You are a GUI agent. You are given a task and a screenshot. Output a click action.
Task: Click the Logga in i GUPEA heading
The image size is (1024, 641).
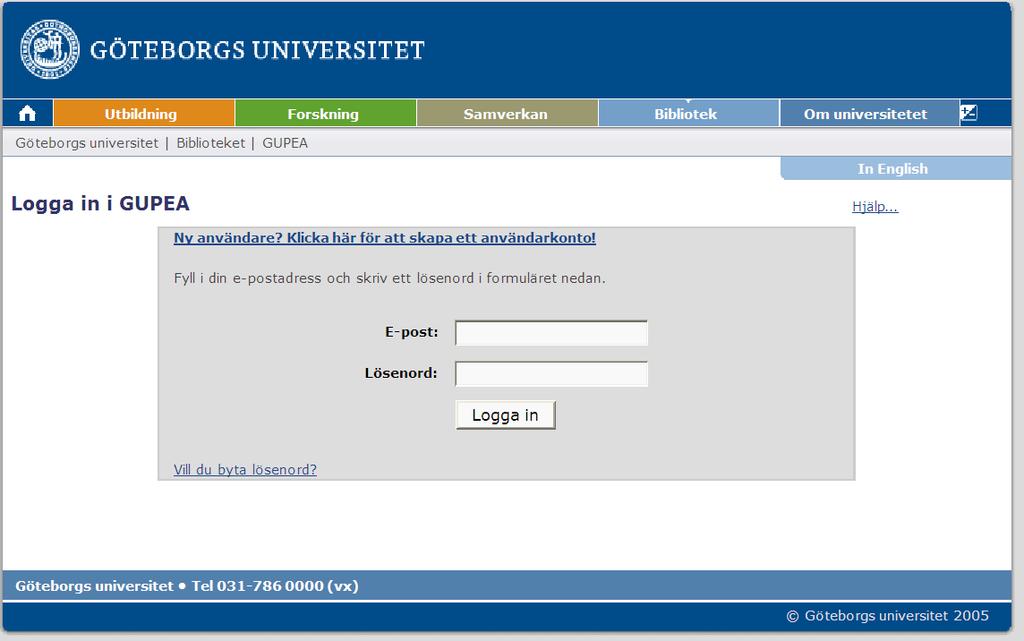(x=101, y=204)
